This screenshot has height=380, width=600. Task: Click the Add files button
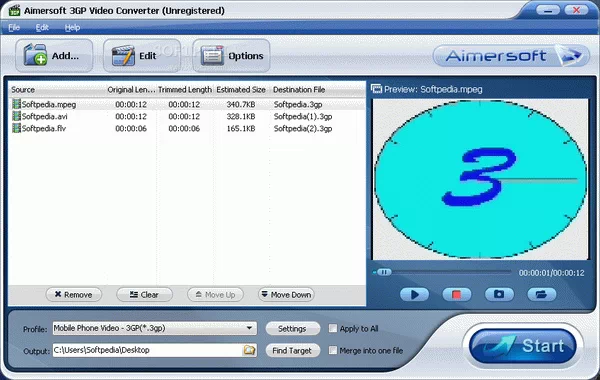pyautogui.click(x=54, y=56)
